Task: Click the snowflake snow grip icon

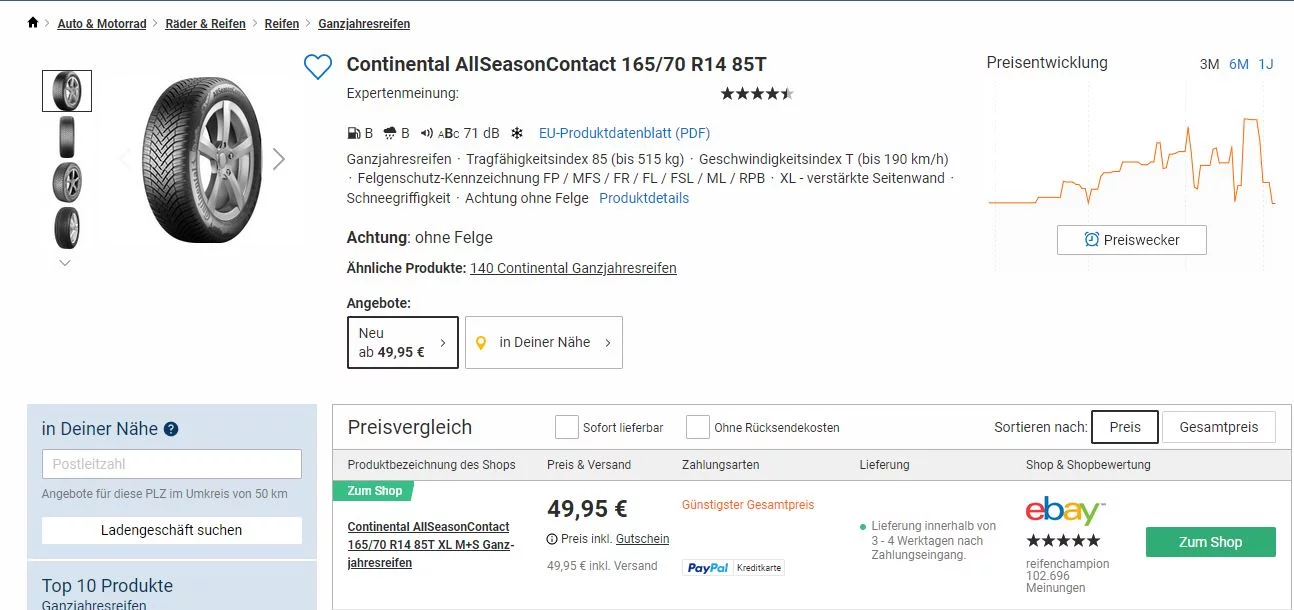Action: coord(517,133)
